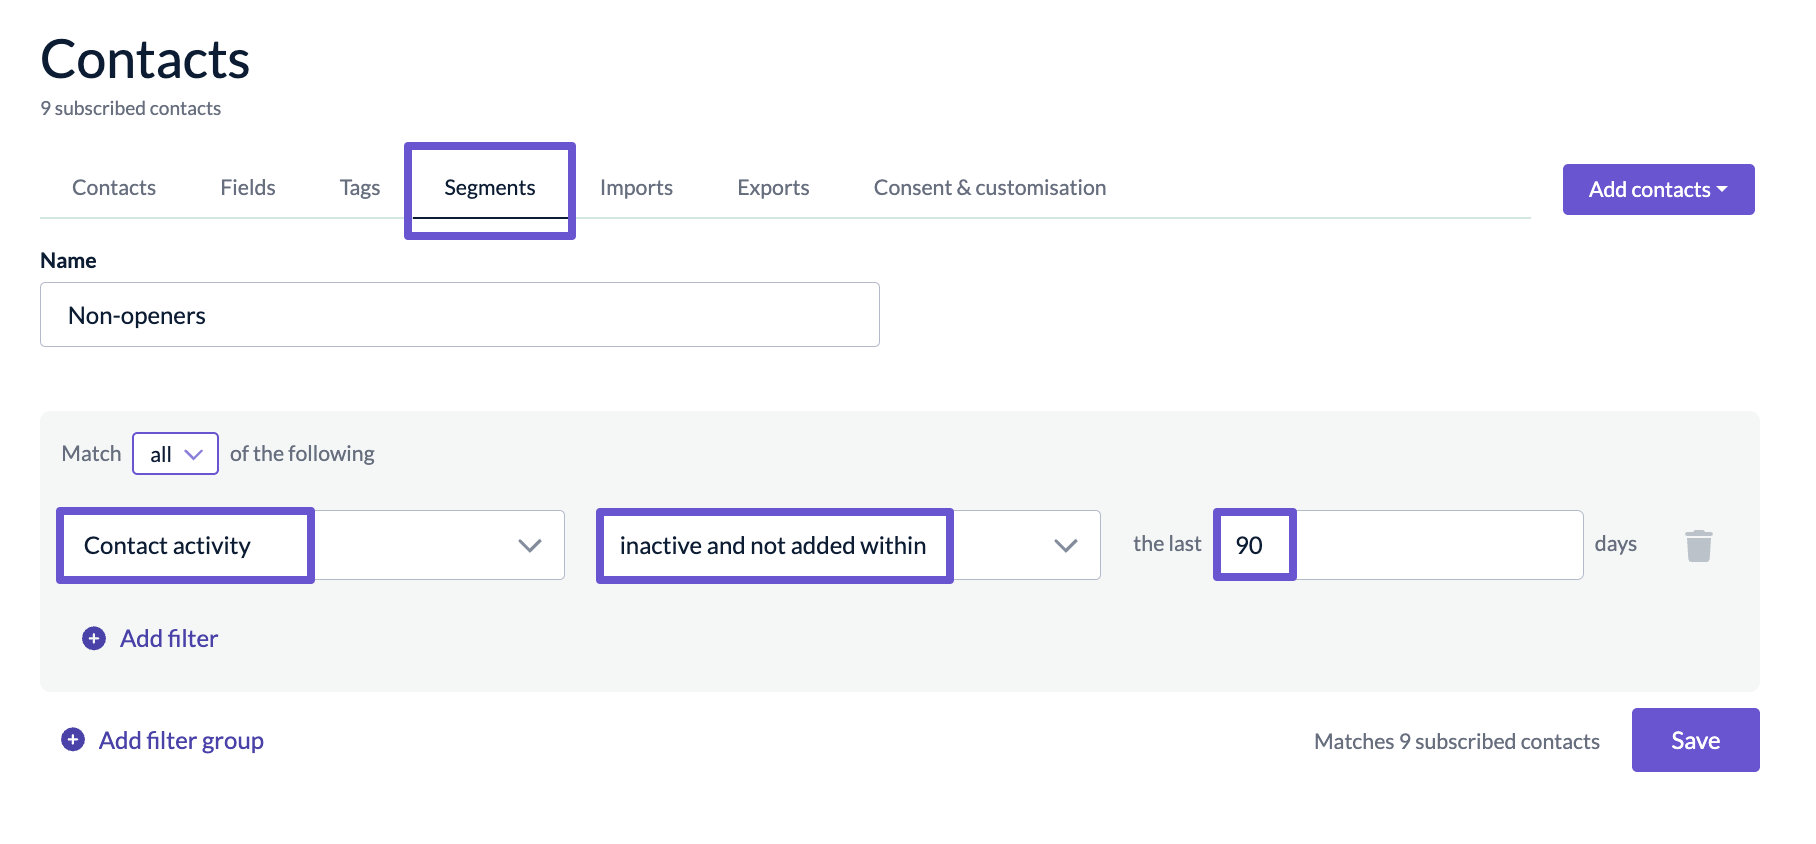The width and height of the screenshot is (1816, 844).
Task: Switch to the Tags tab
Action: point(360,188)
